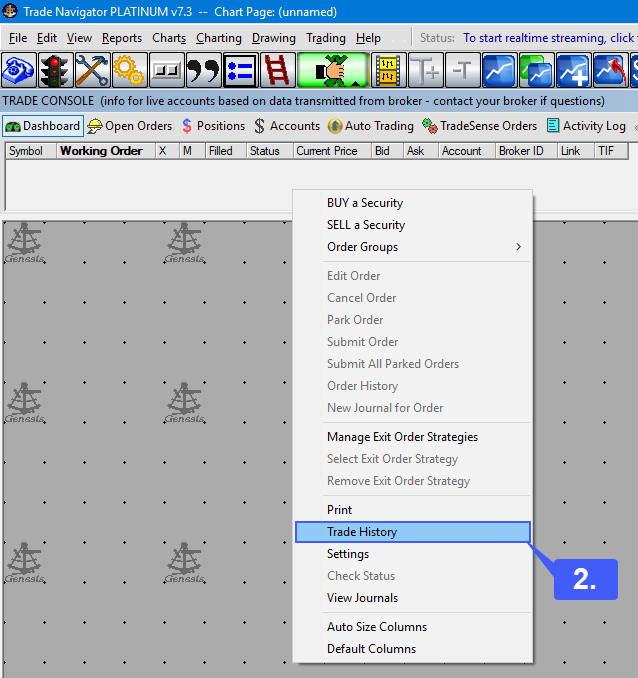This screenshot has width=638, height=678.
Task: Click the red ladder toolbar icon
Action: tap(278, 70)
